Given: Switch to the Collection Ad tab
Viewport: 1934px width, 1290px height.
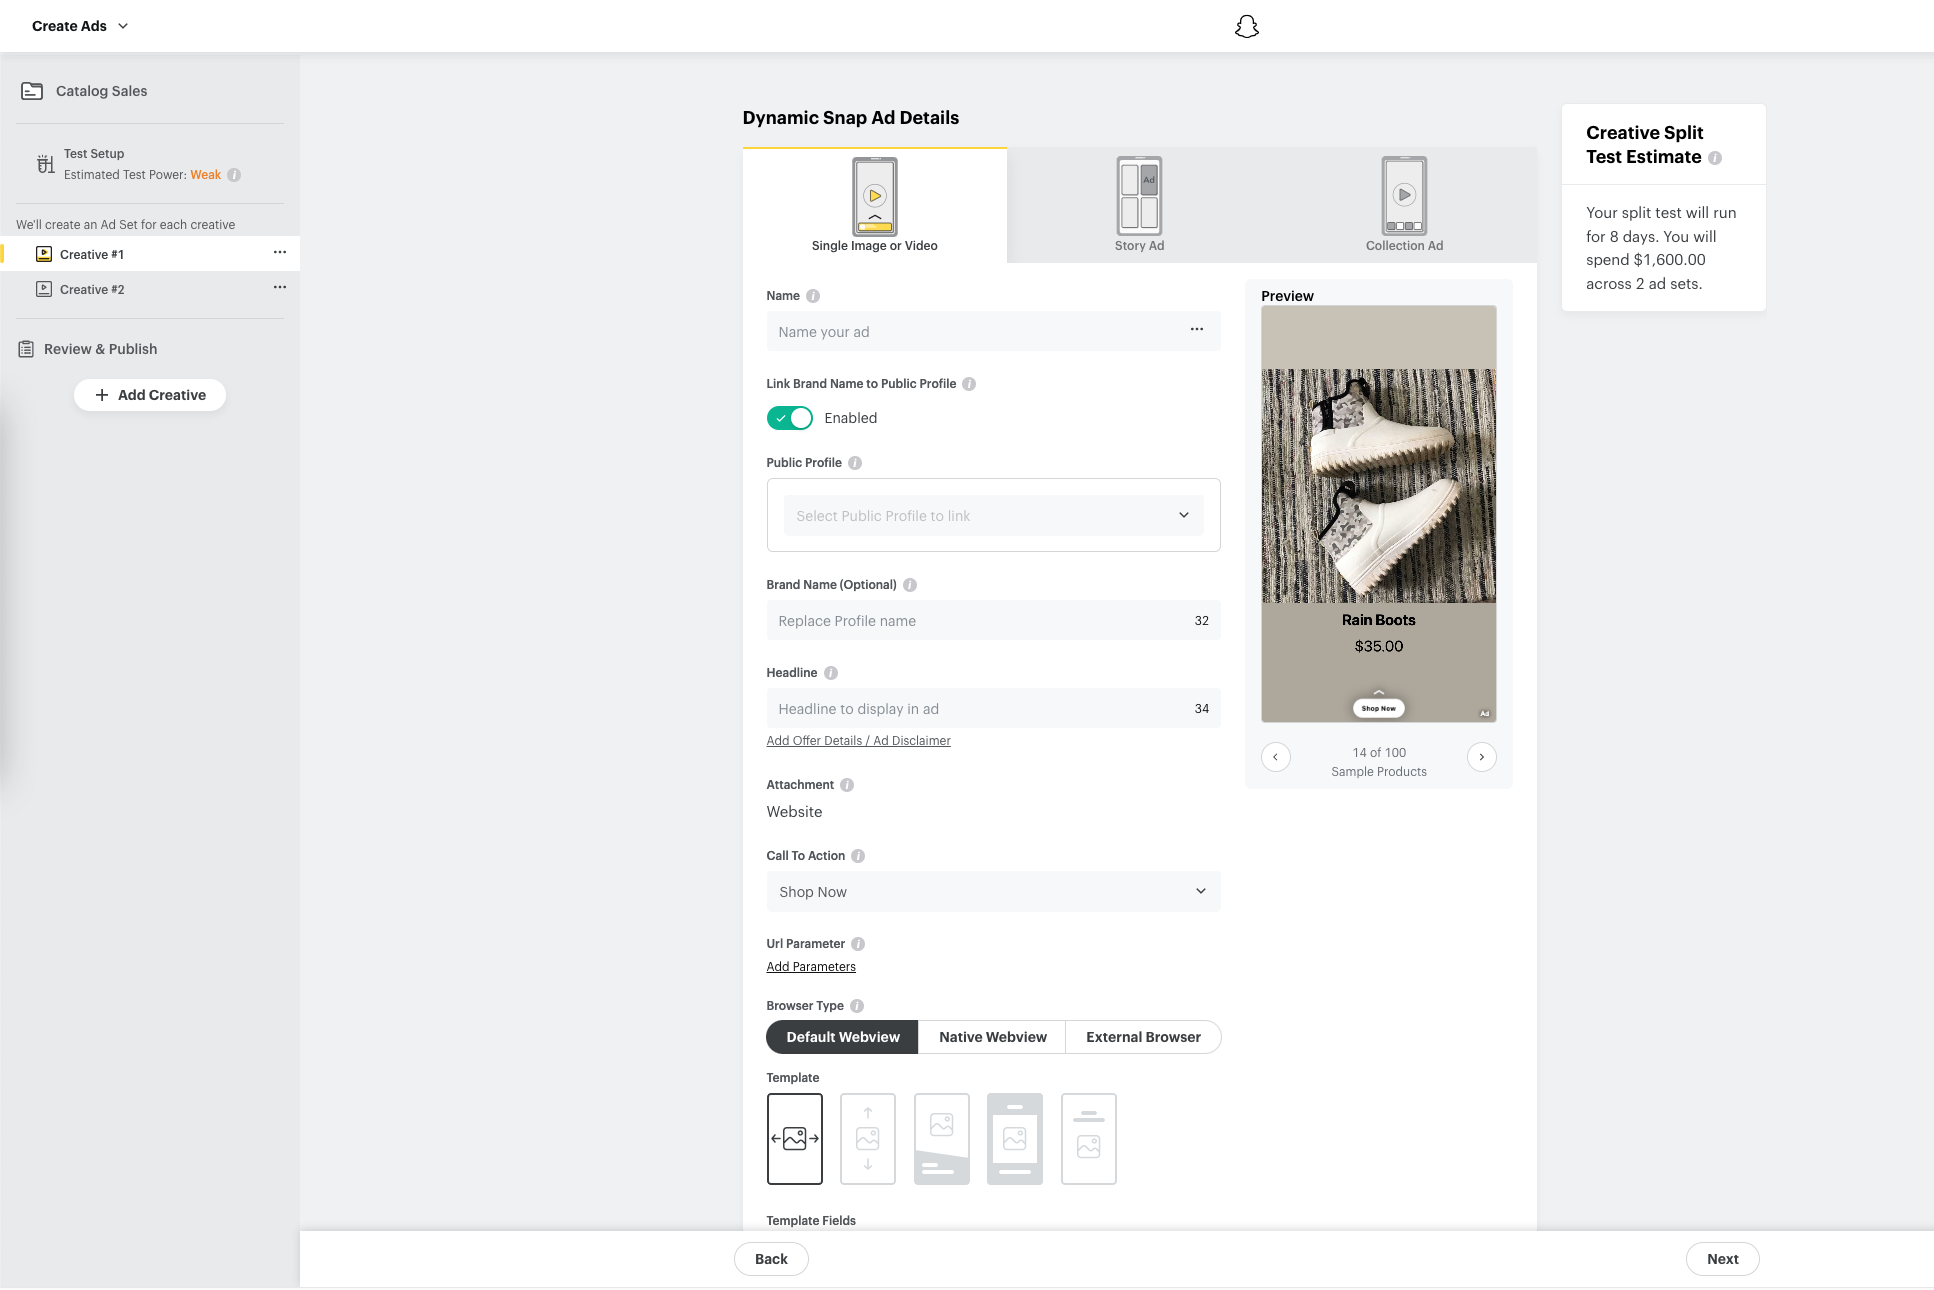Looking at the screenshot, I should [1404, 205].
